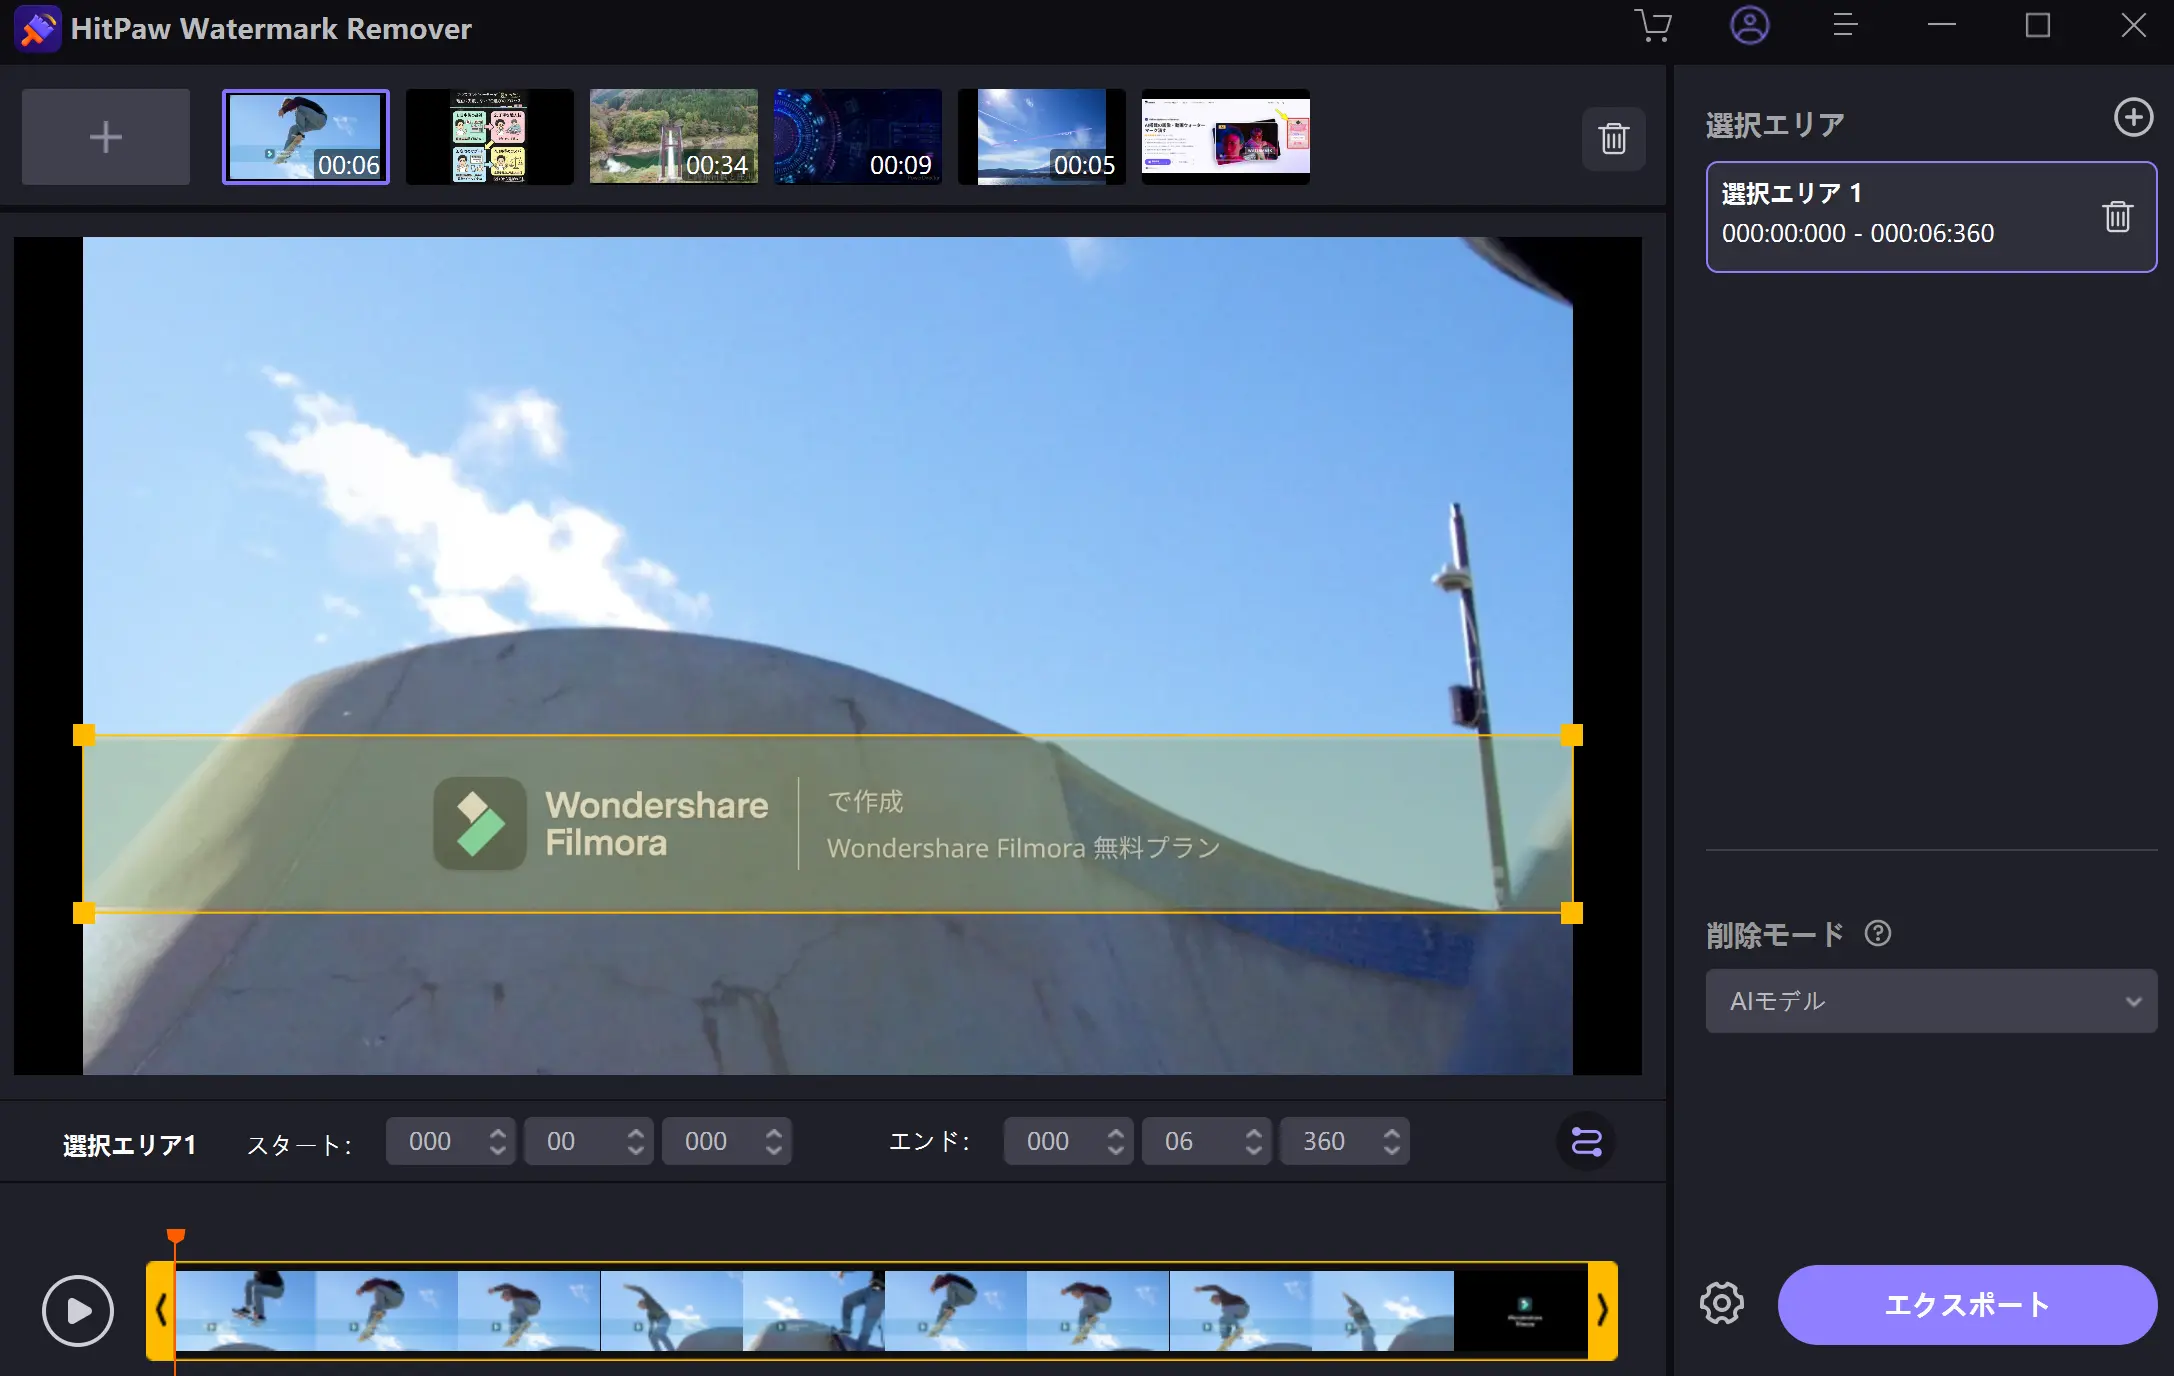Open the shopping cart purchase page
Screen dimensions: 2174x1376
[1654, 26]
